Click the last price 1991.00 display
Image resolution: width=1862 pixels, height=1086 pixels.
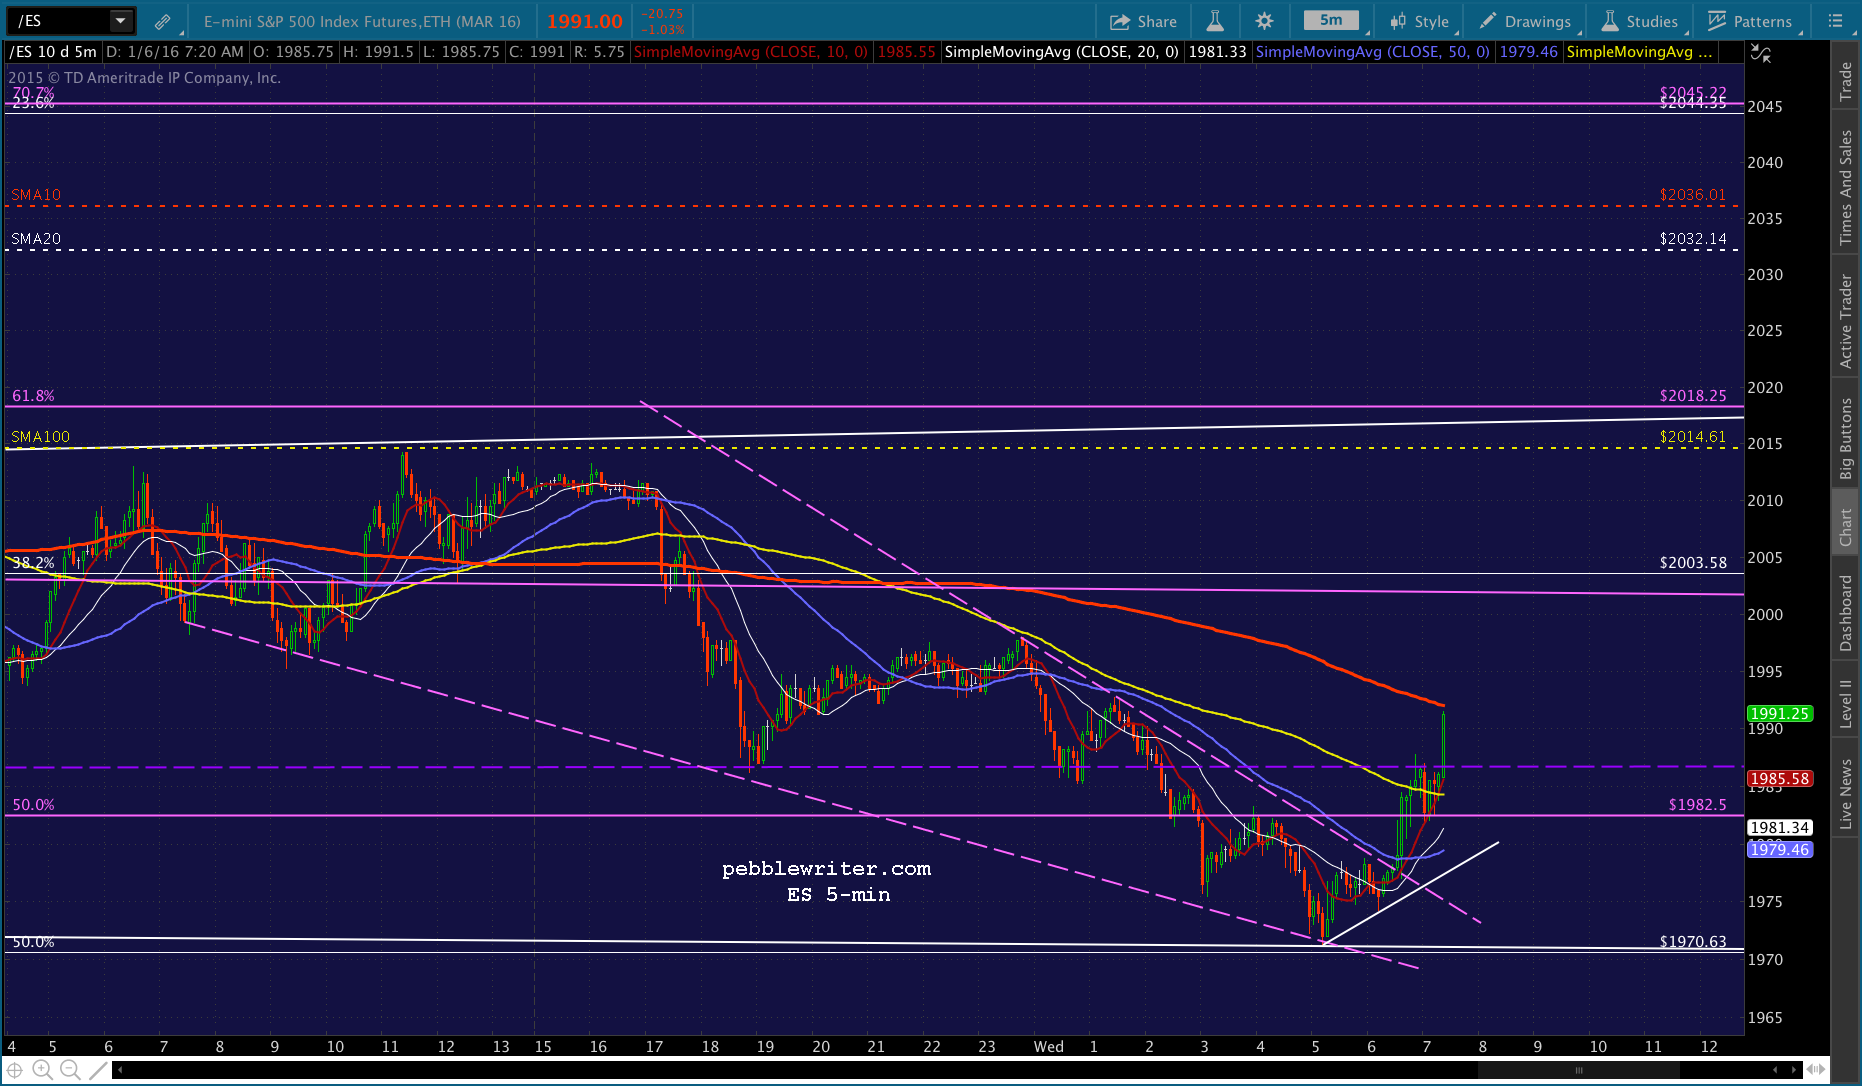click(585, 21)
